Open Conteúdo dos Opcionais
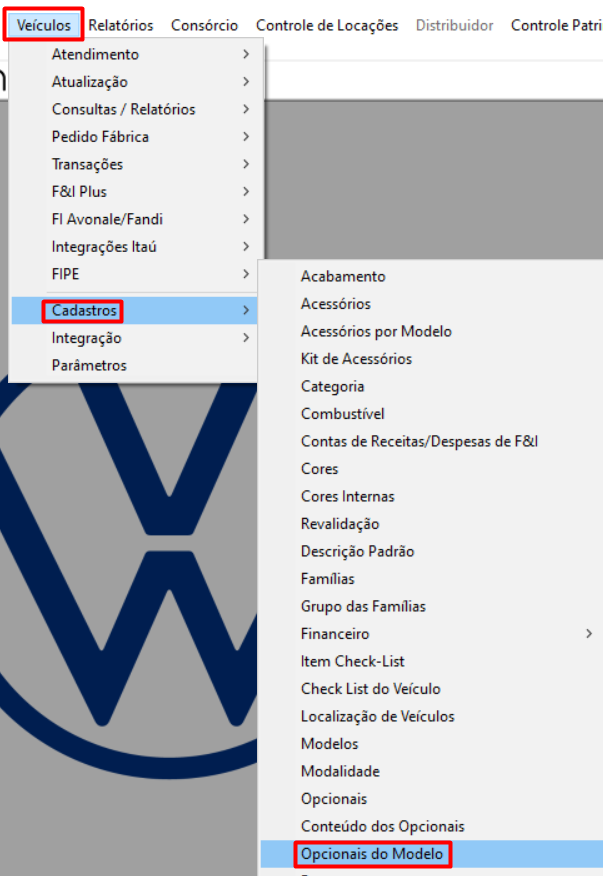 click(x=431, y=826)
